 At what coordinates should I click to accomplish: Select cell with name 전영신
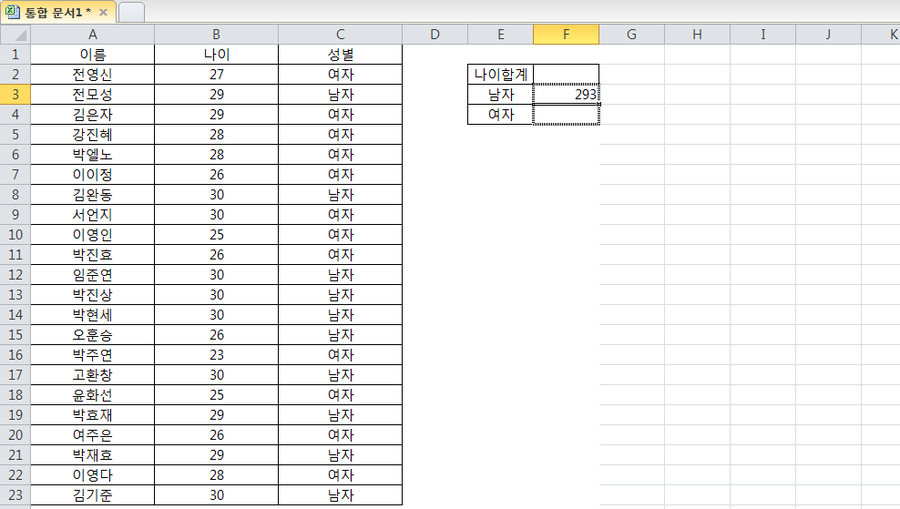(92, 75)
